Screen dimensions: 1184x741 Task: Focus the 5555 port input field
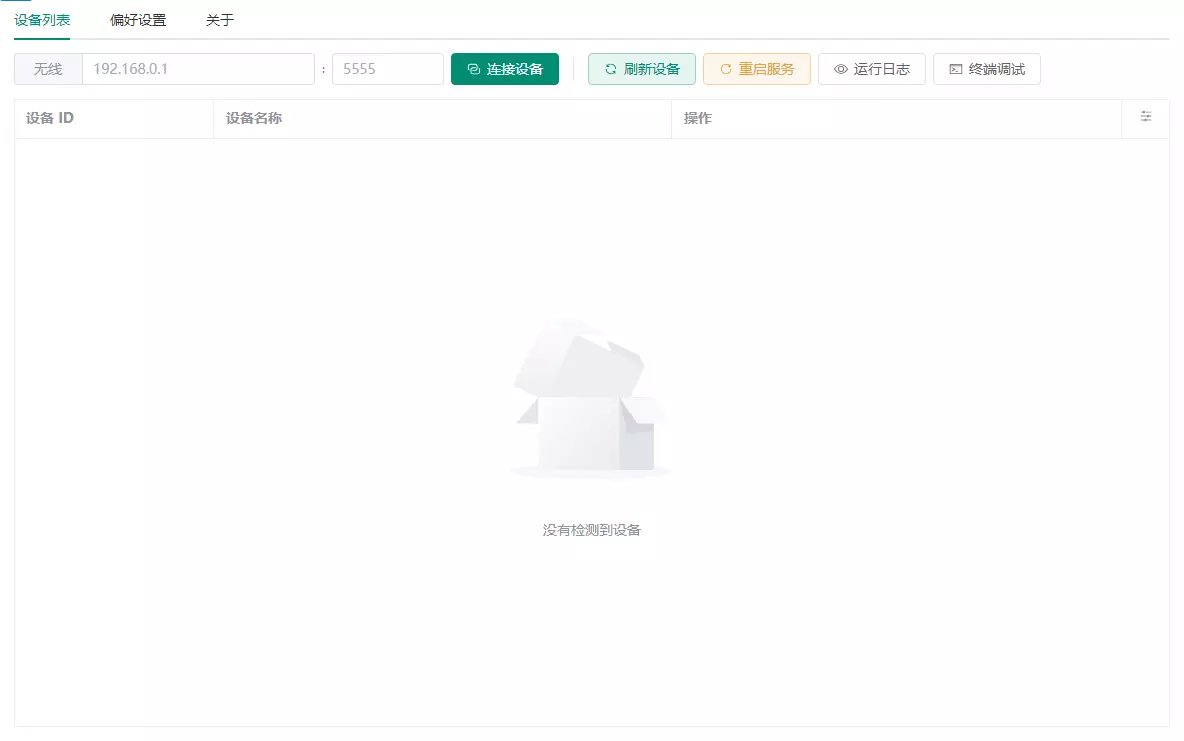387,70
